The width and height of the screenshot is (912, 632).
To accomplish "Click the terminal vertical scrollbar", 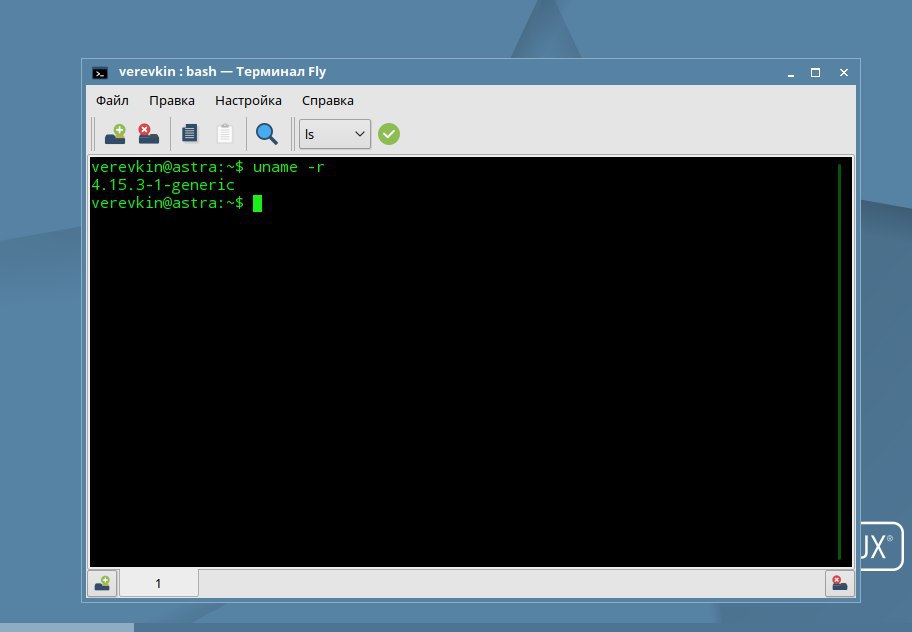I will (839, 361).
